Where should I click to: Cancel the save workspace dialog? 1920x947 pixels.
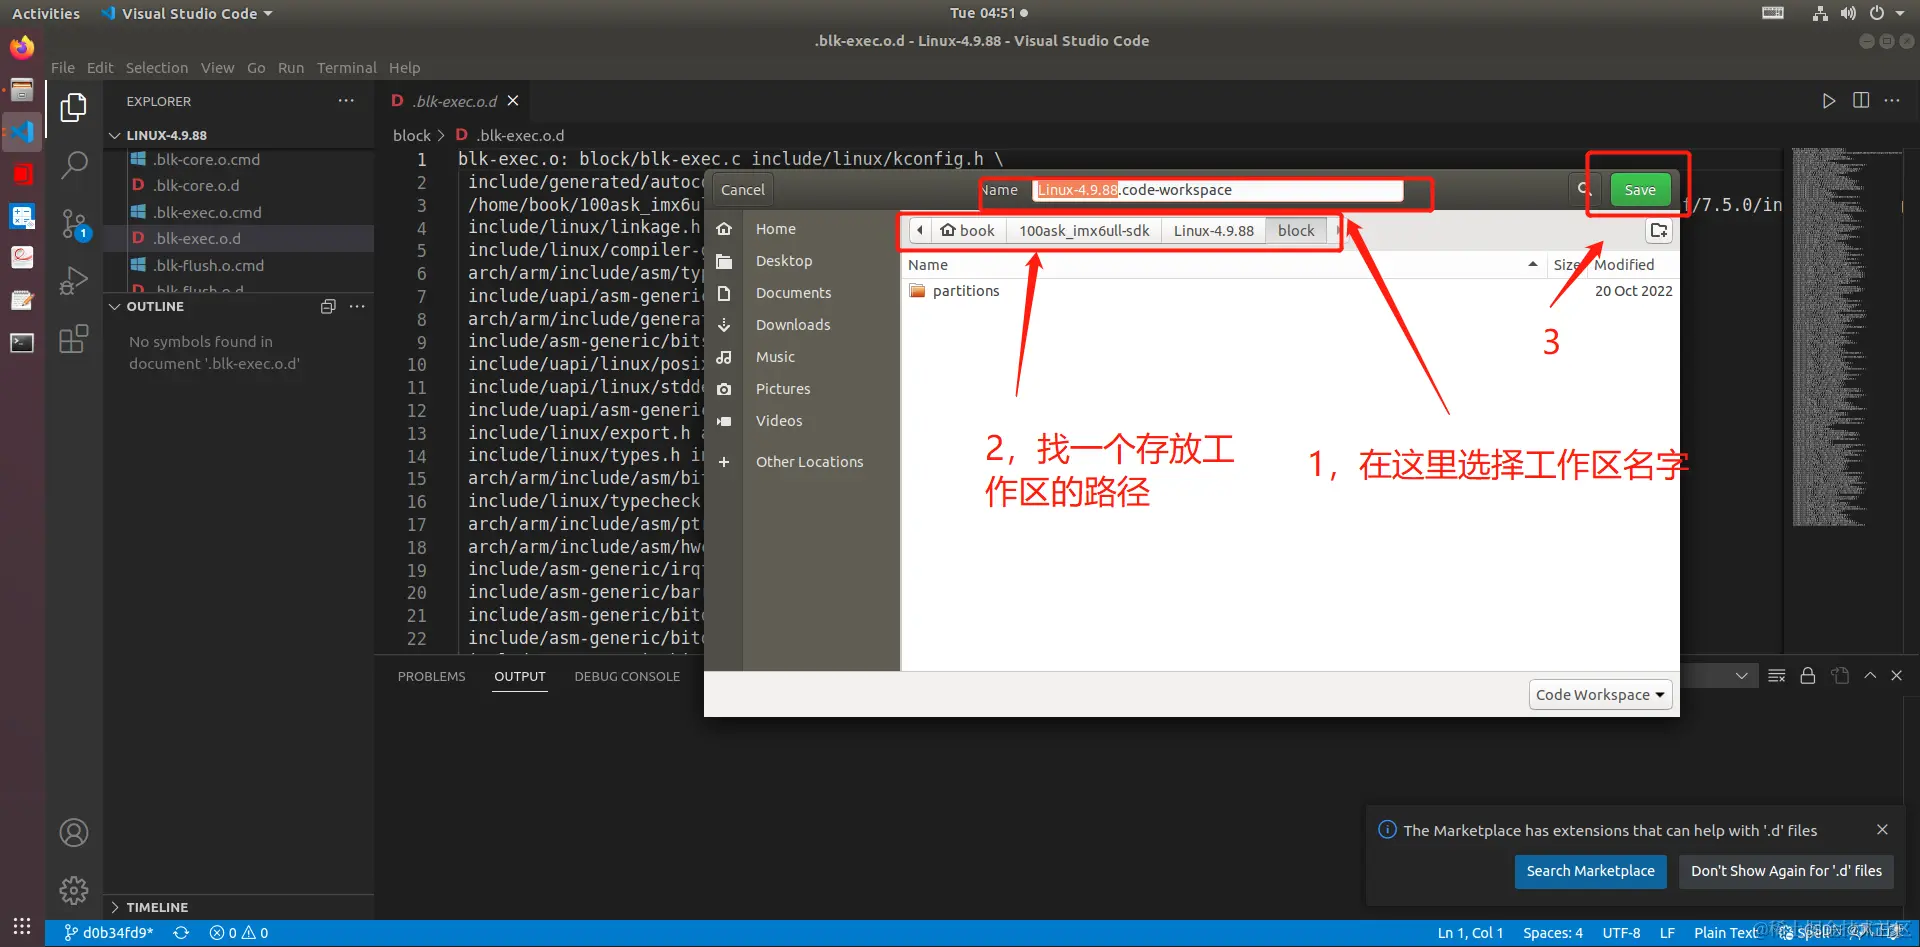[743, 190]
